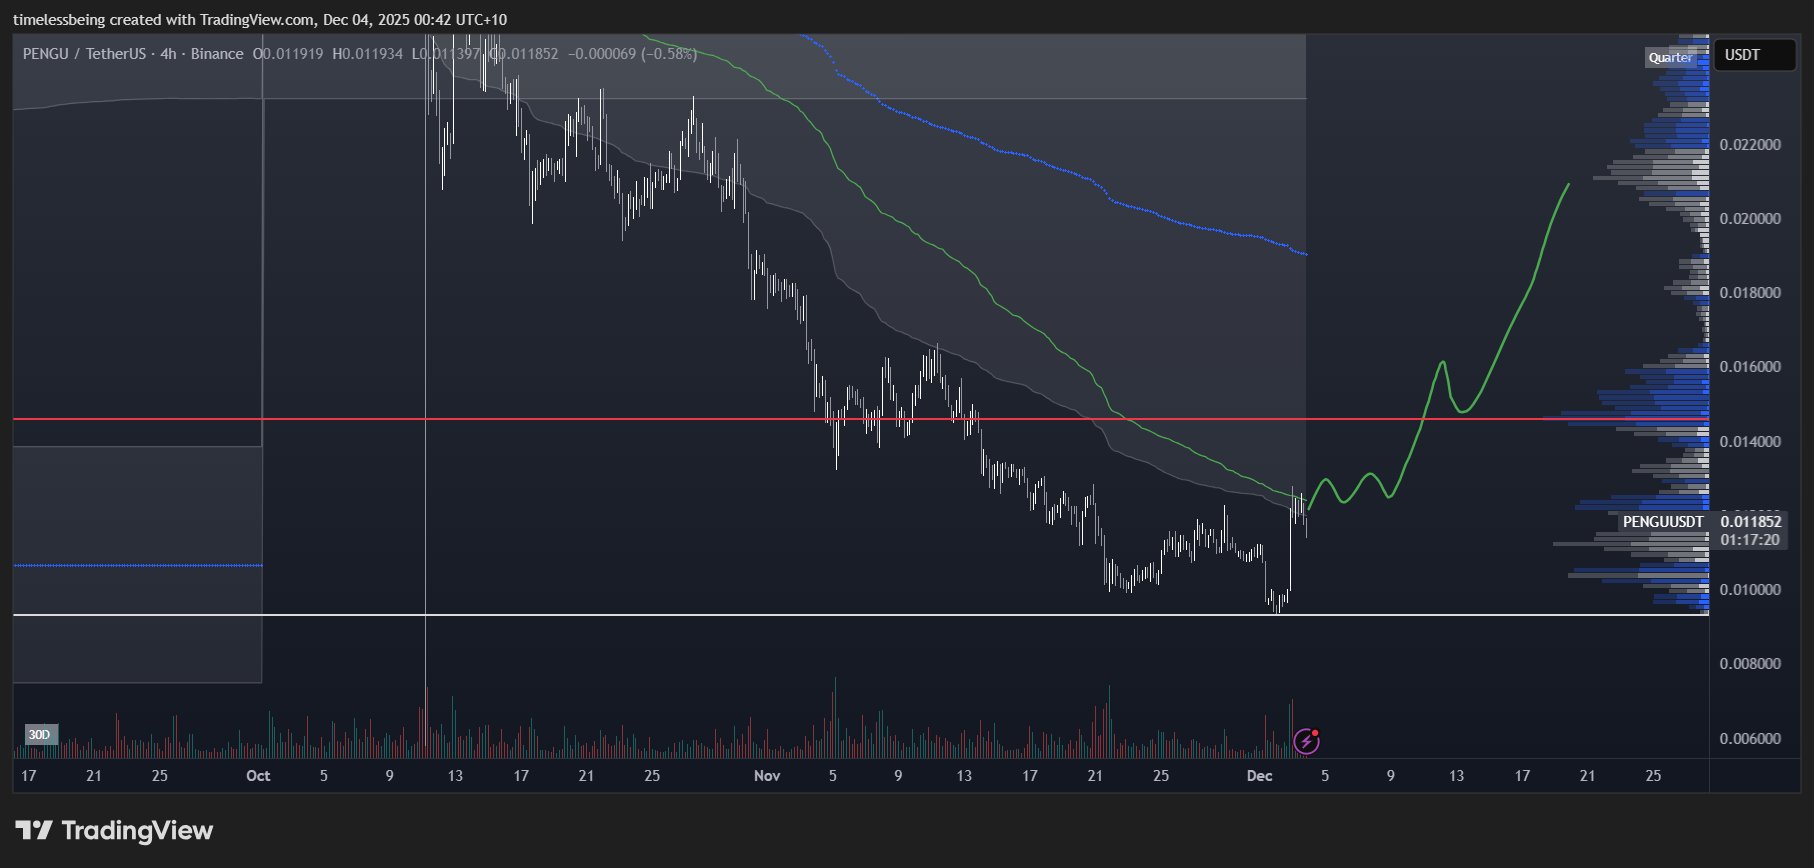Click the TradingView logo at bottom left

click(x=115, y=831)
